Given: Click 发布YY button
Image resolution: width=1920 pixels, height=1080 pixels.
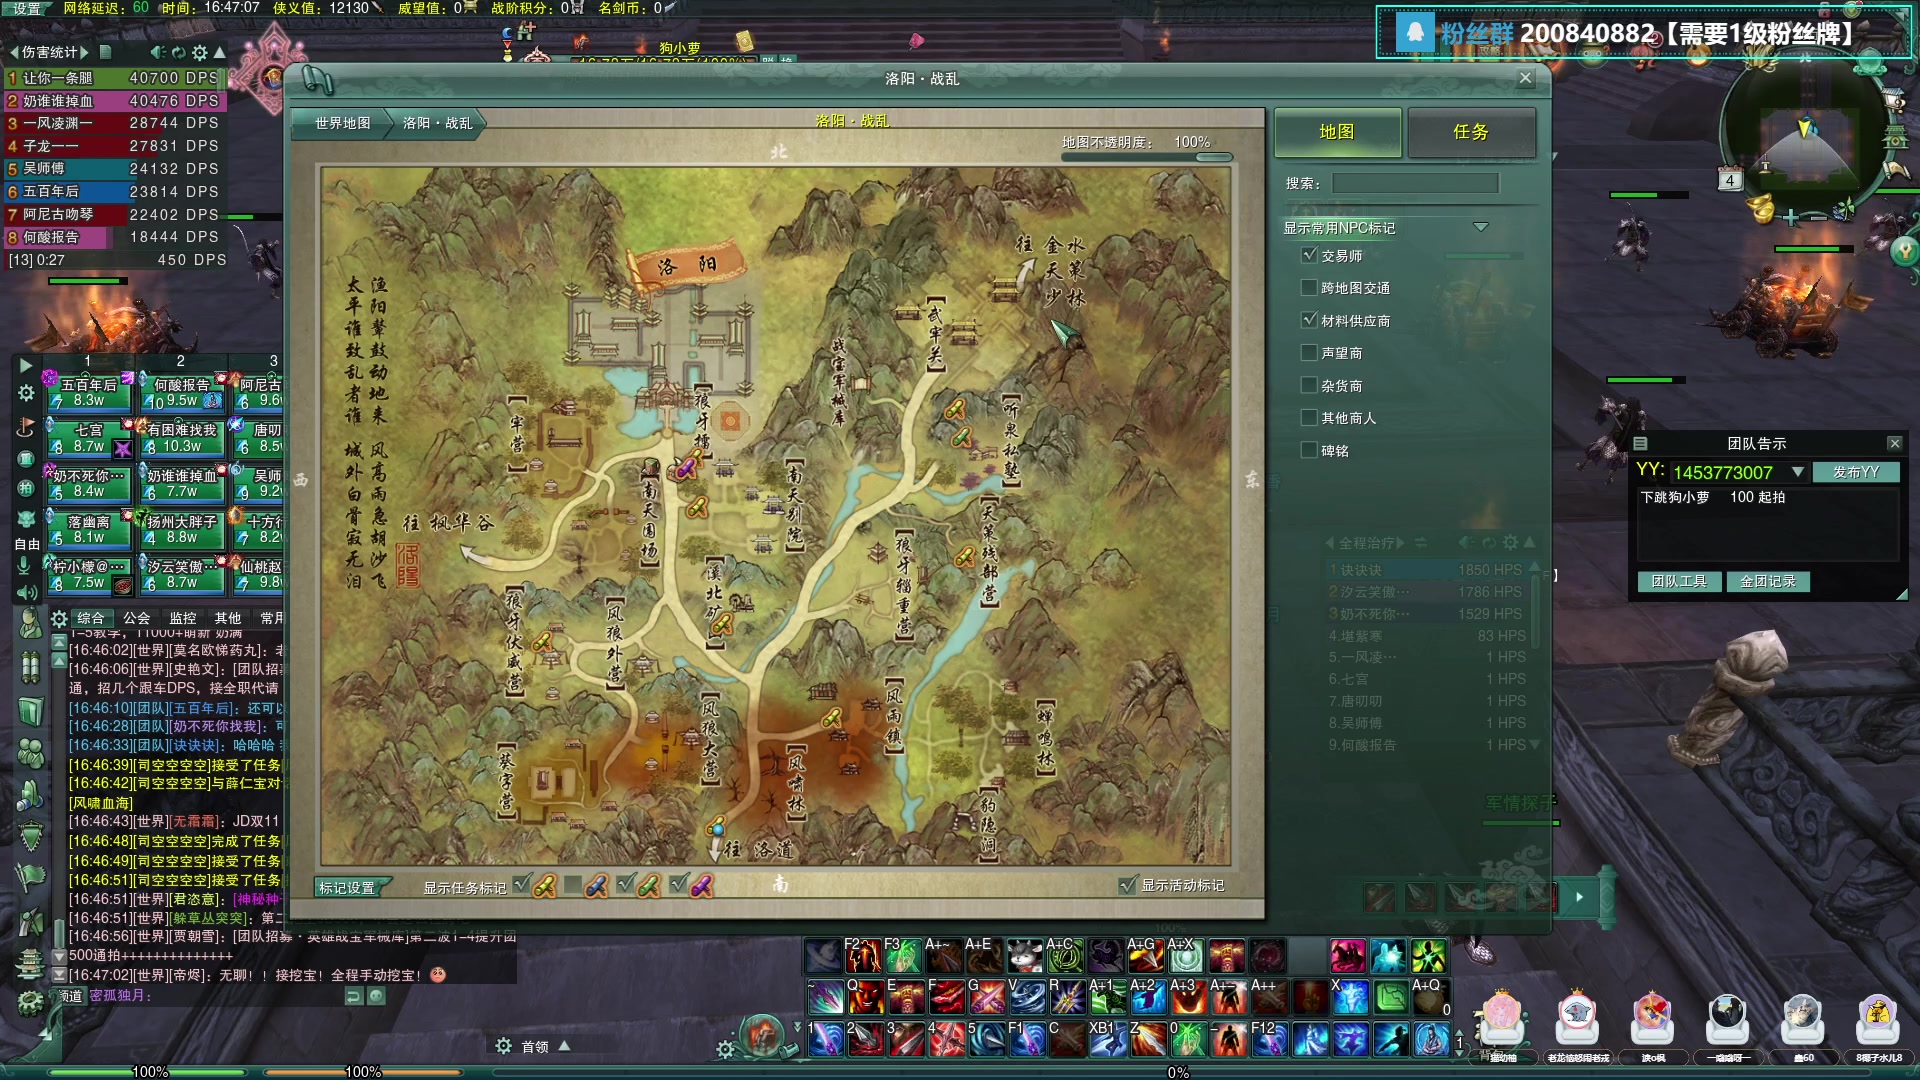Looking at the screenshot, I should [x=1856, y=472].
